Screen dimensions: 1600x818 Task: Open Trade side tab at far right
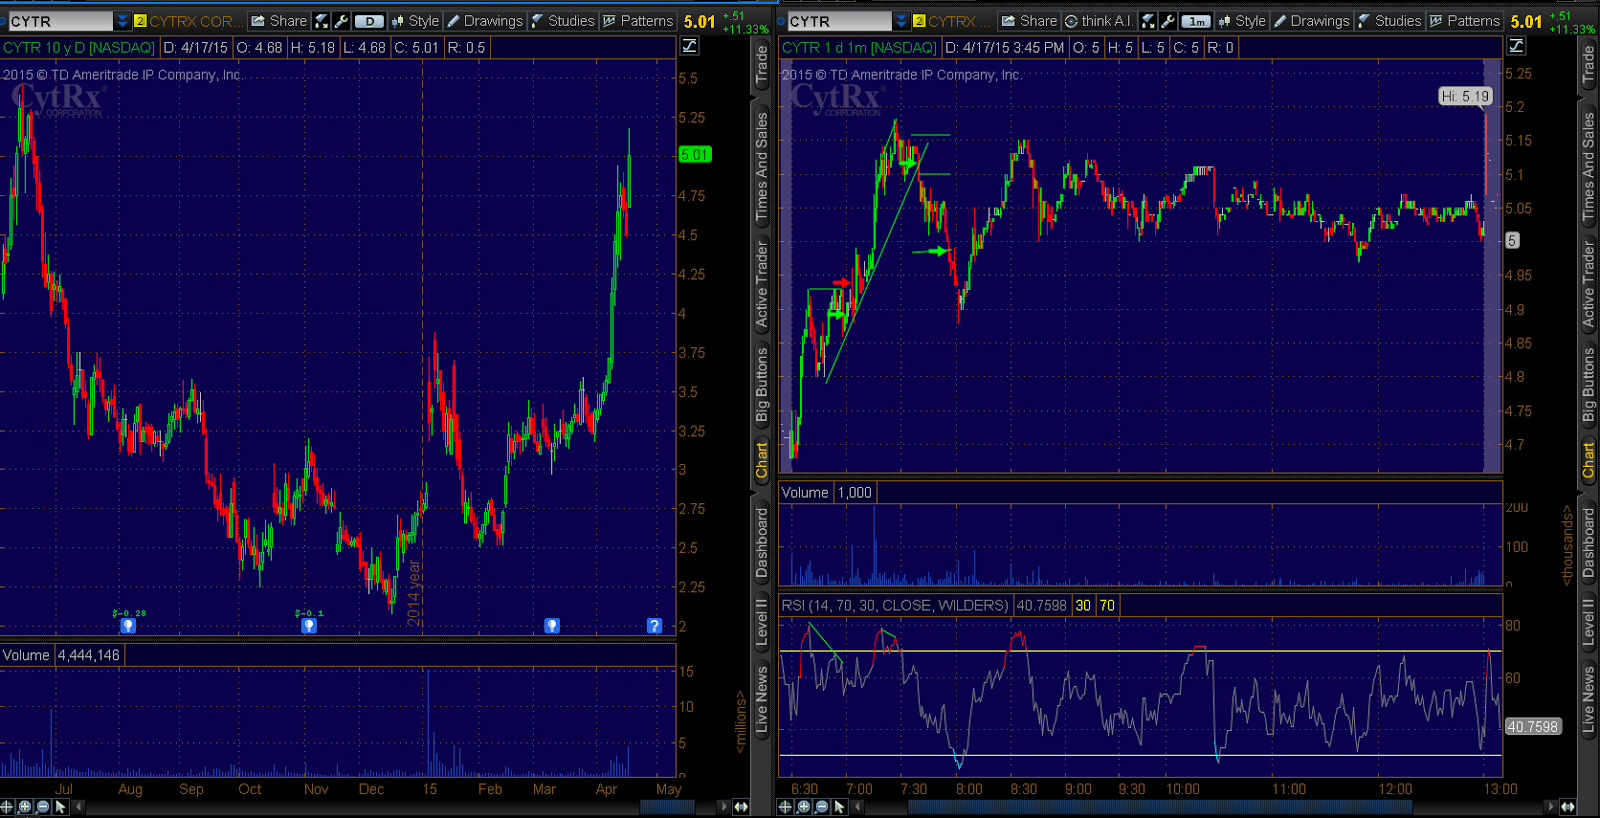pos(1588,66)
